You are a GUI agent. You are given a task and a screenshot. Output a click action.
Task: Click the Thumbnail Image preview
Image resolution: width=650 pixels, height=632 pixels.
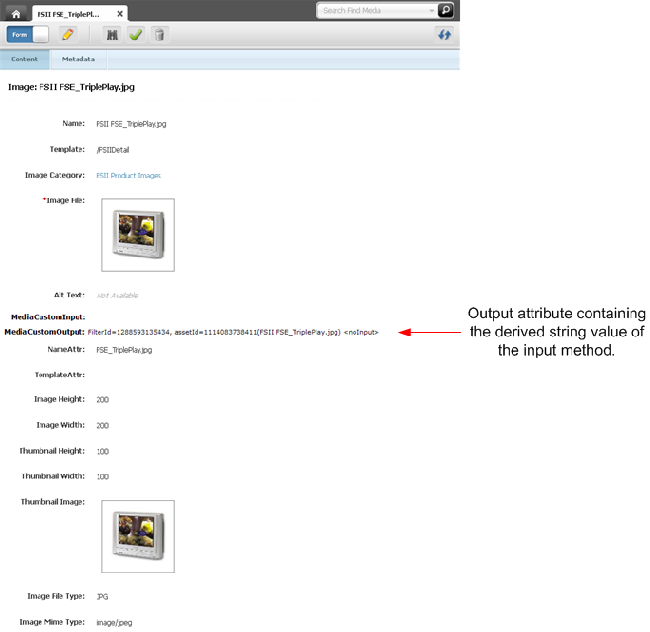138,537
